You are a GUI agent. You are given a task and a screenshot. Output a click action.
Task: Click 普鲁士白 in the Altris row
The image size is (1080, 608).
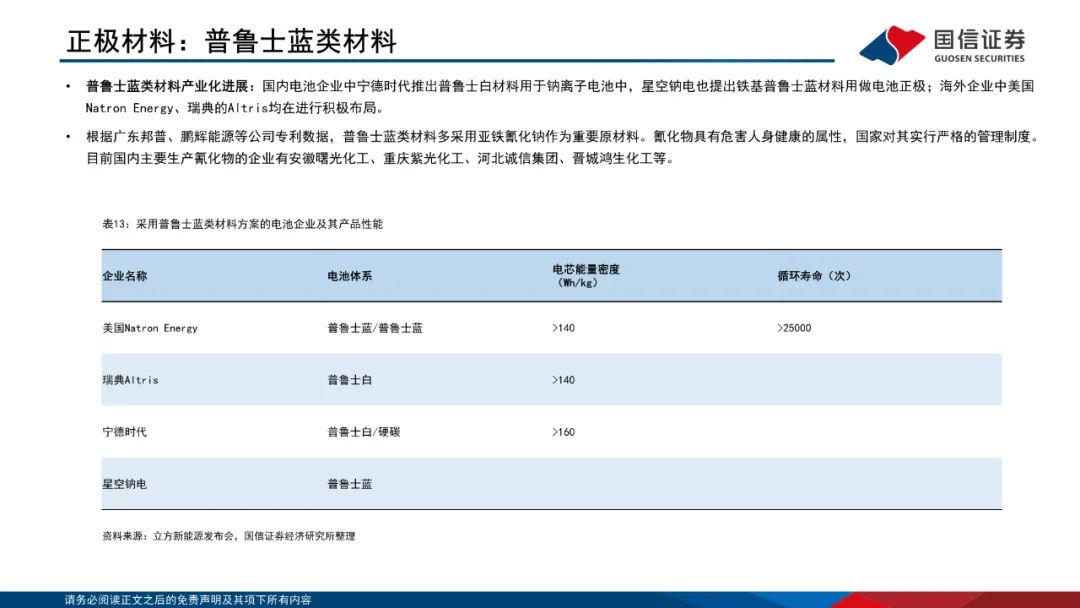click(x=349, y=379)
